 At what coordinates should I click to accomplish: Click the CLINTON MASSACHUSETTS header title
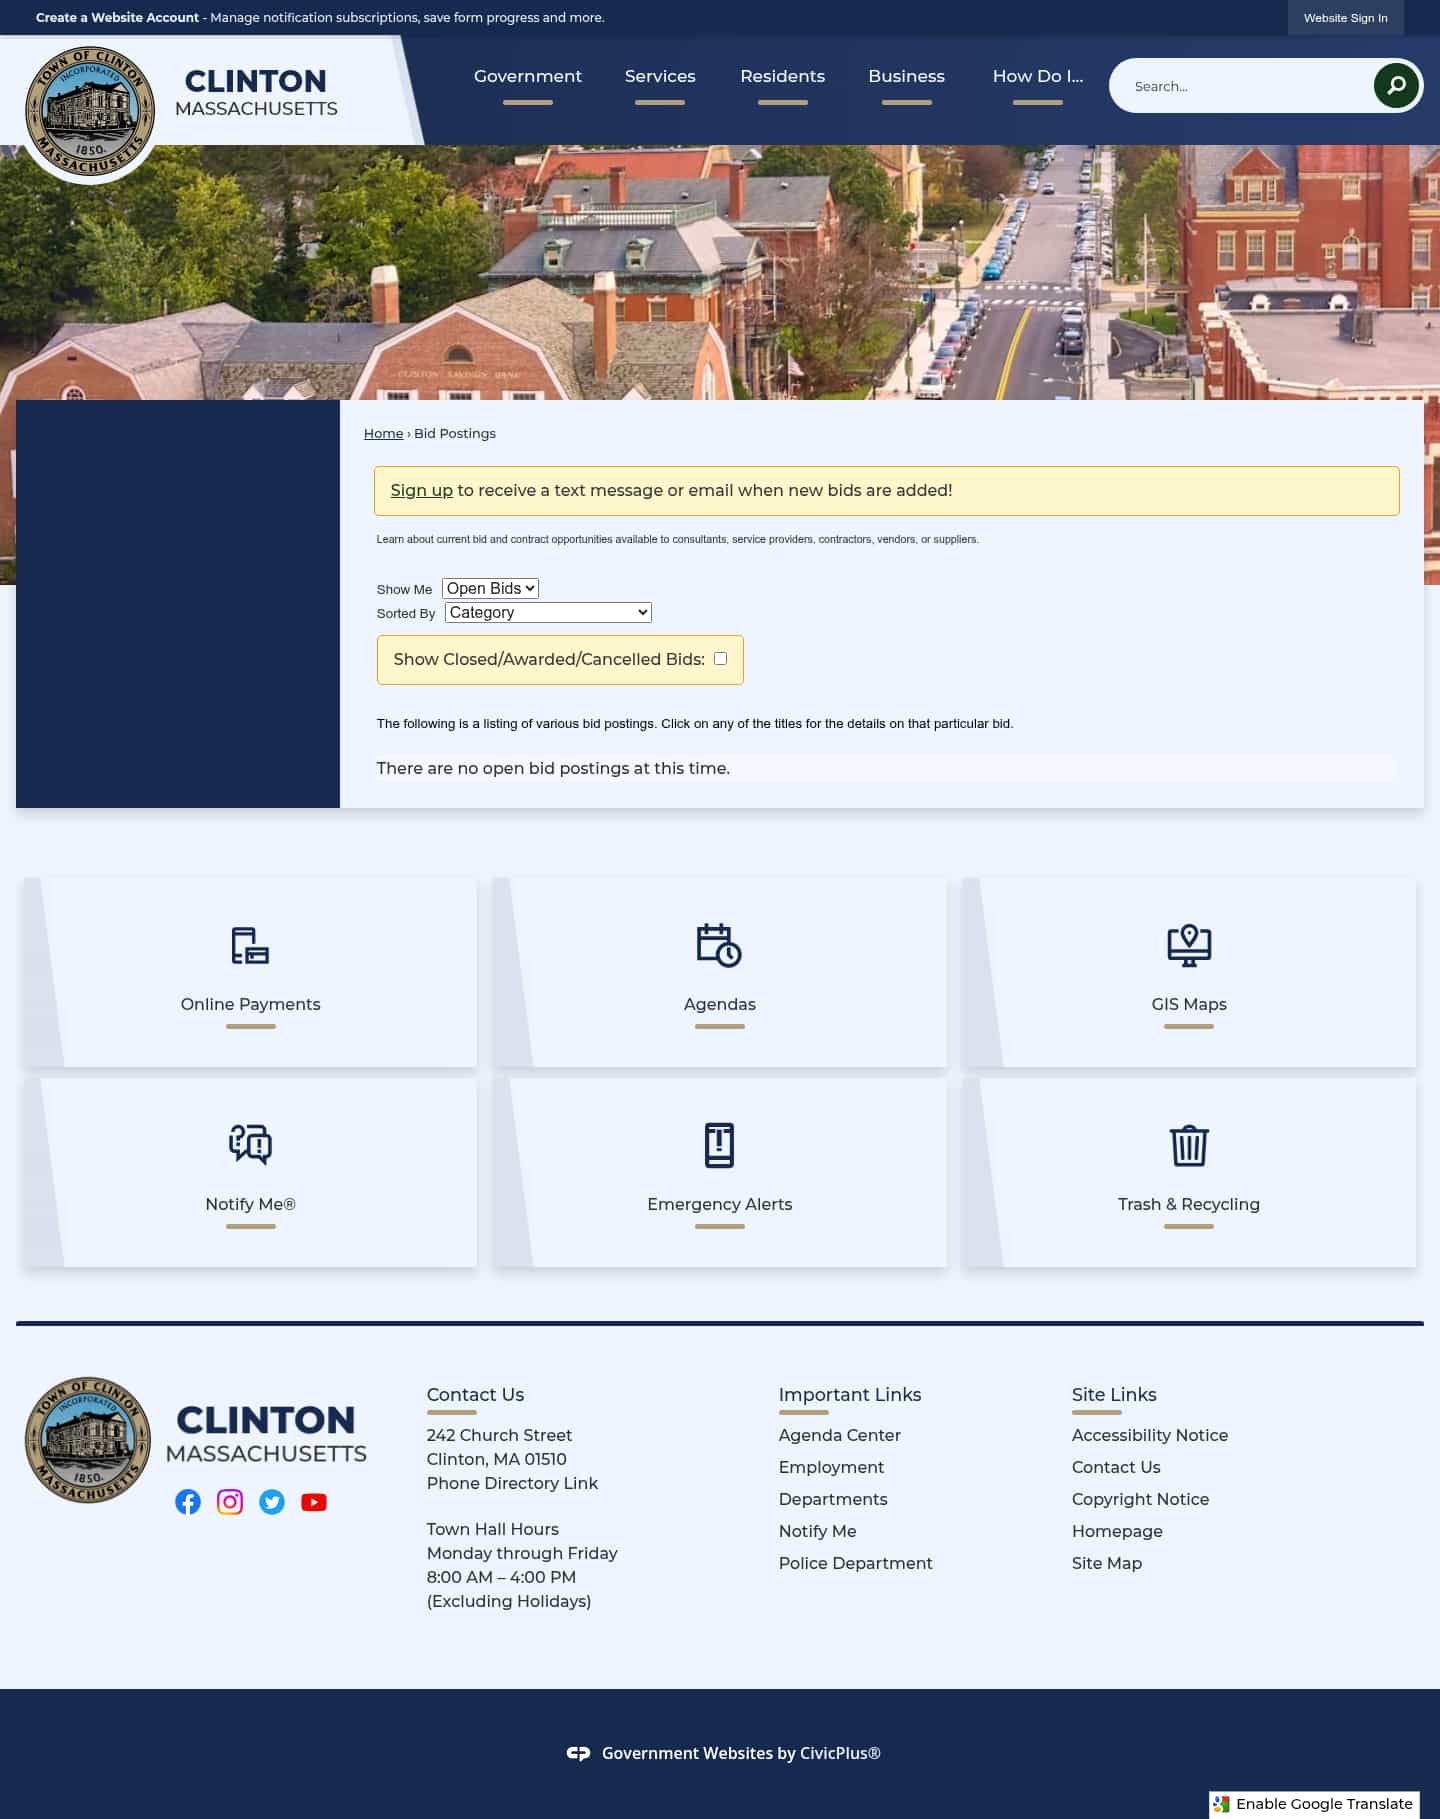coord(256,92)
